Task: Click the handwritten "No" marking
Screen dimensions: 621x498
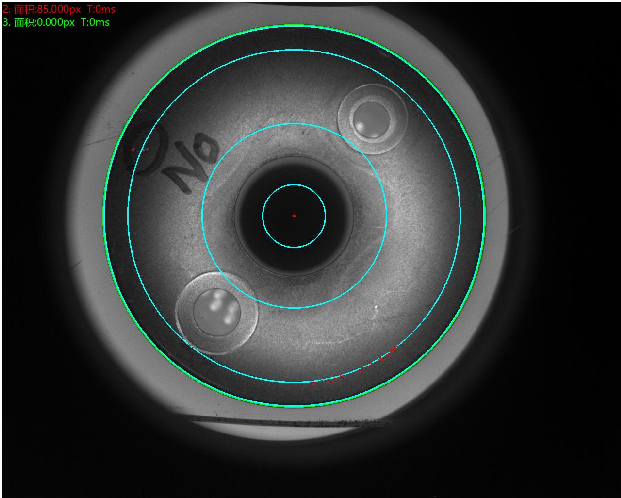Action: coord(188,160)
